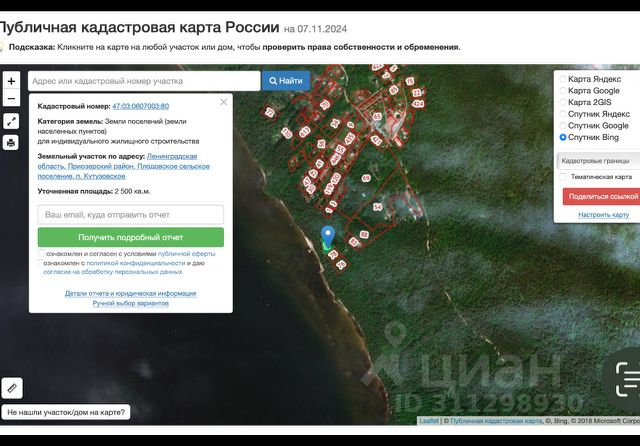
Task: Open the Leaflet attribution link
Action: (429, 421)
